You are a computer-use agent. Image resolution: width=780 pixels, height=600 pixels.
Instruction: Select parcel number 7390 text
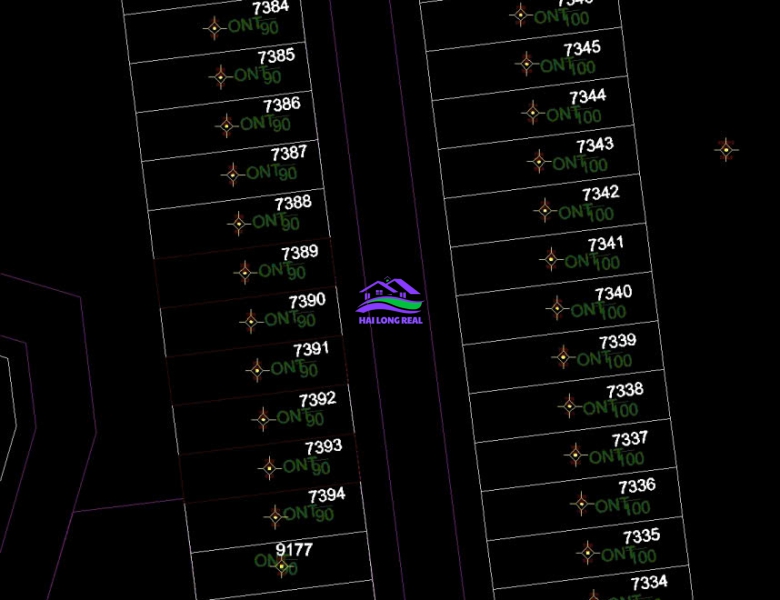point(307,300)
